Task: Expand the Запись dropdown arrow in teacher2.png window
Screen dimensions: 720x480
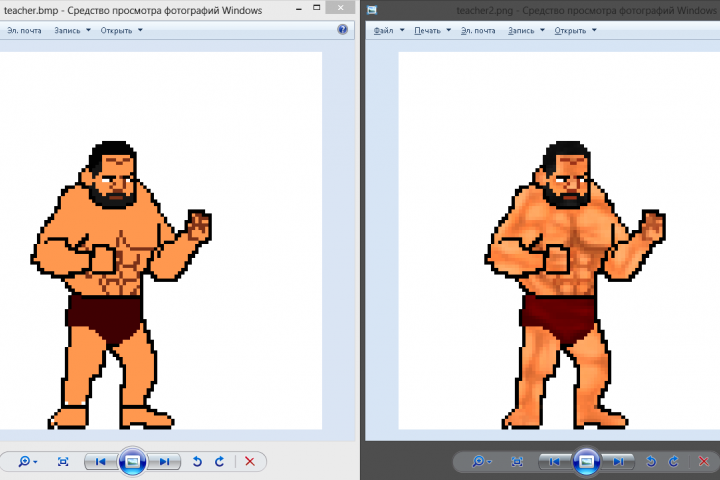Action: [542, 30]
